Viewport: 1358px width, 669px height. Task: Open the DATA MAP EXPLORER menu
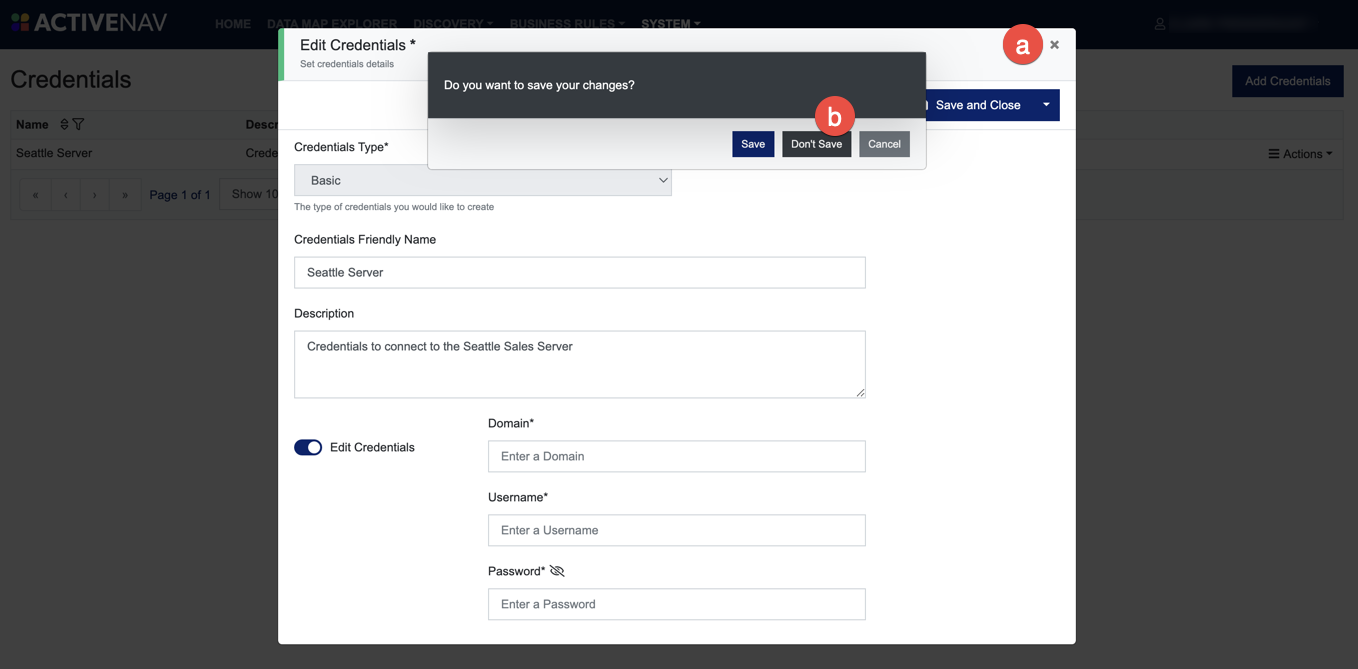point(333,23)
